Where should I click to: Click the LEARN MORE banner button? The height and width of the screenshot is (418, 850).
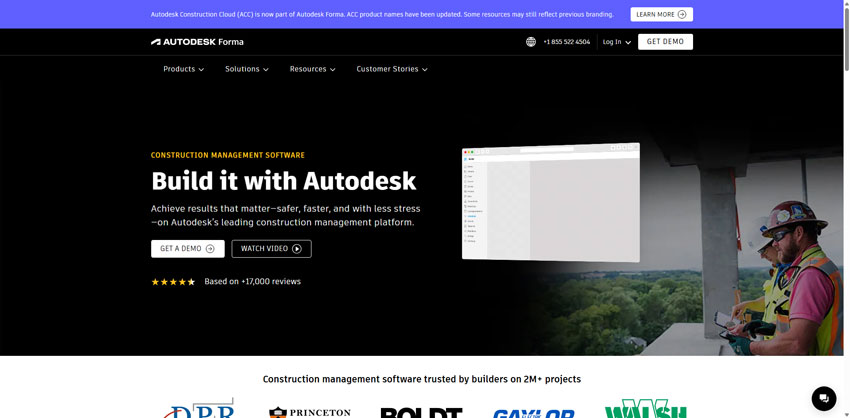click(661, 14)
